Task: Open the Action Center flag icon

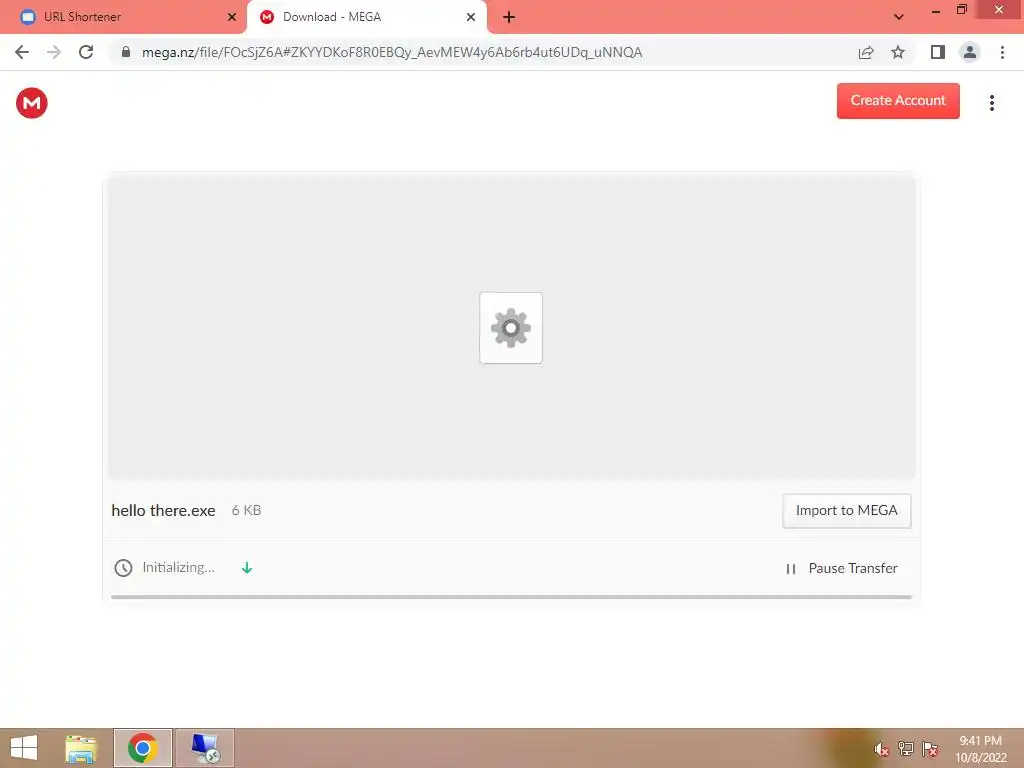Action: point(930,749)
